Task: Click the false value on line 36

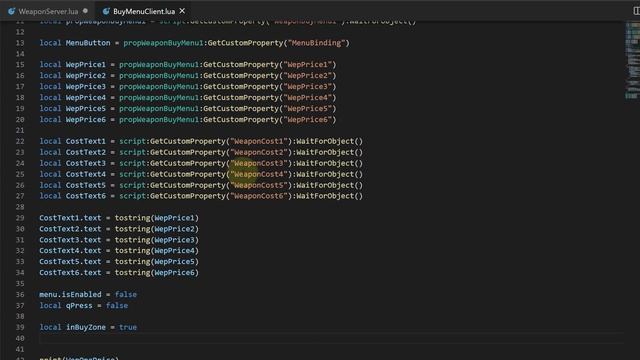Action: tap(126, 295)
